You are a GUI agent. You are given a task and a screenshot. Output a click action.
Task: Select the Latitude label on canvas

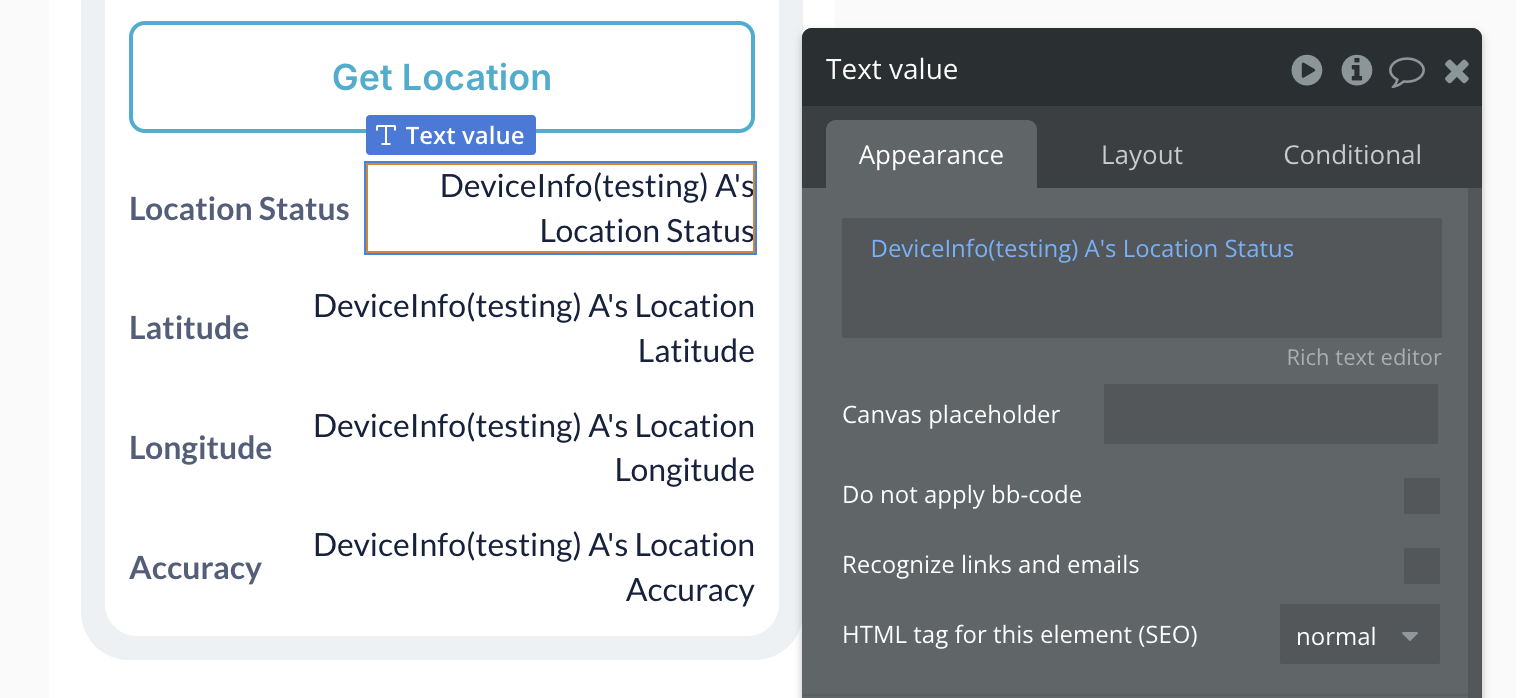(189, 328)
